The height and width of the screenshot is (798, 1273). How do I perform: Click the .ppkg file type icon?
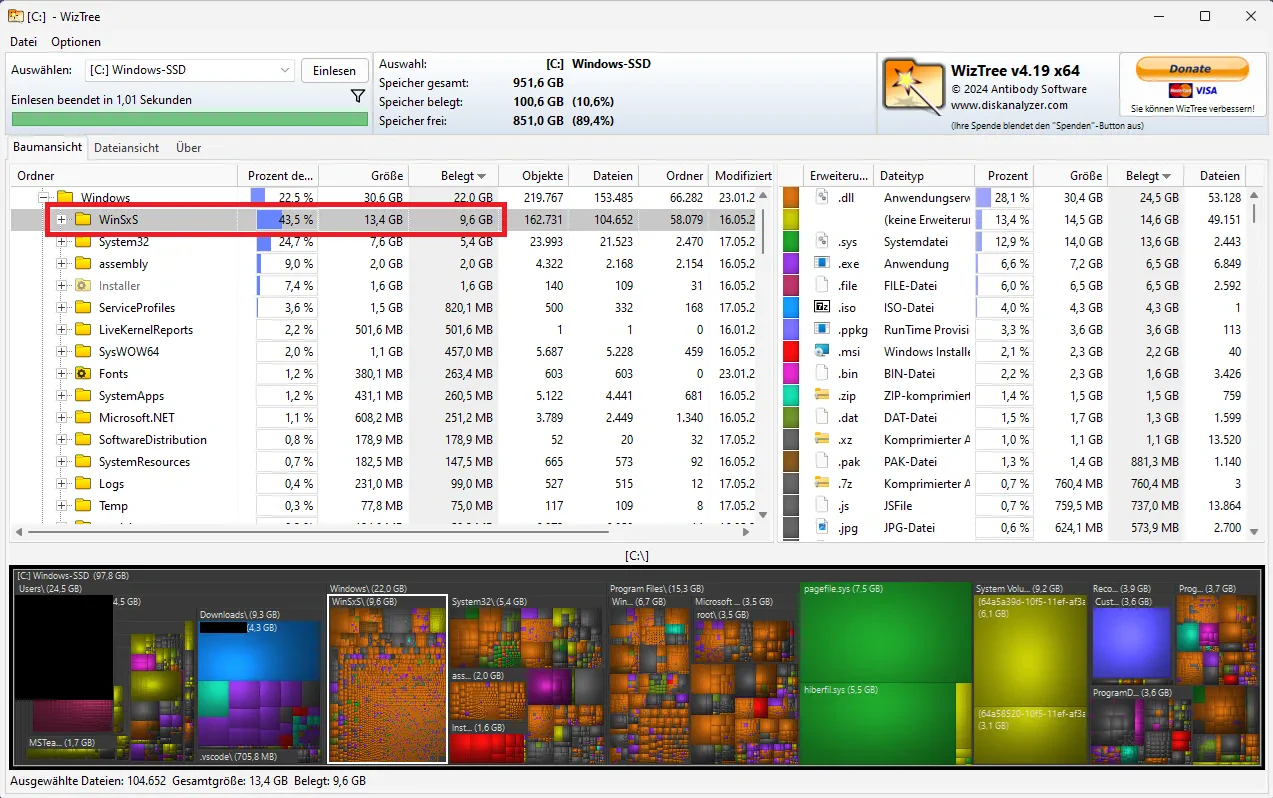coord(823,330)
